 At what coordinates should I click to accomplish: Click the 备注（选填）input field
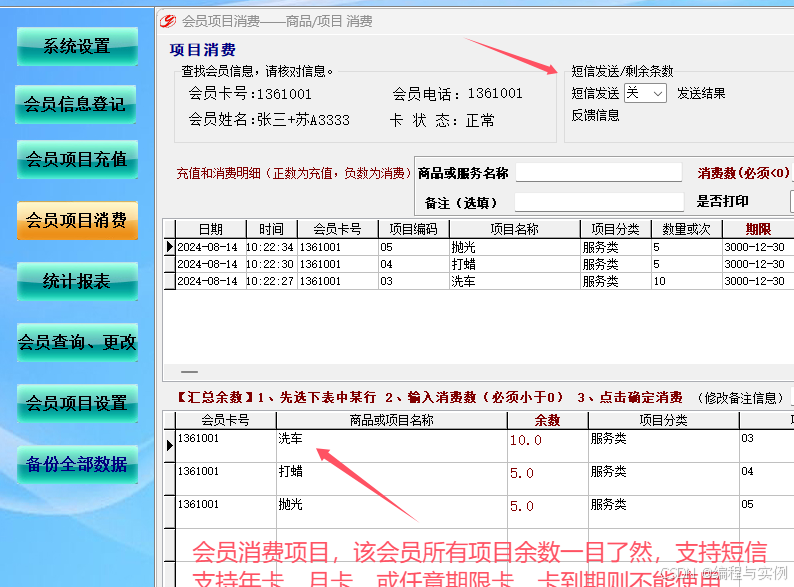pyautogui.click(x=599, y=202)
